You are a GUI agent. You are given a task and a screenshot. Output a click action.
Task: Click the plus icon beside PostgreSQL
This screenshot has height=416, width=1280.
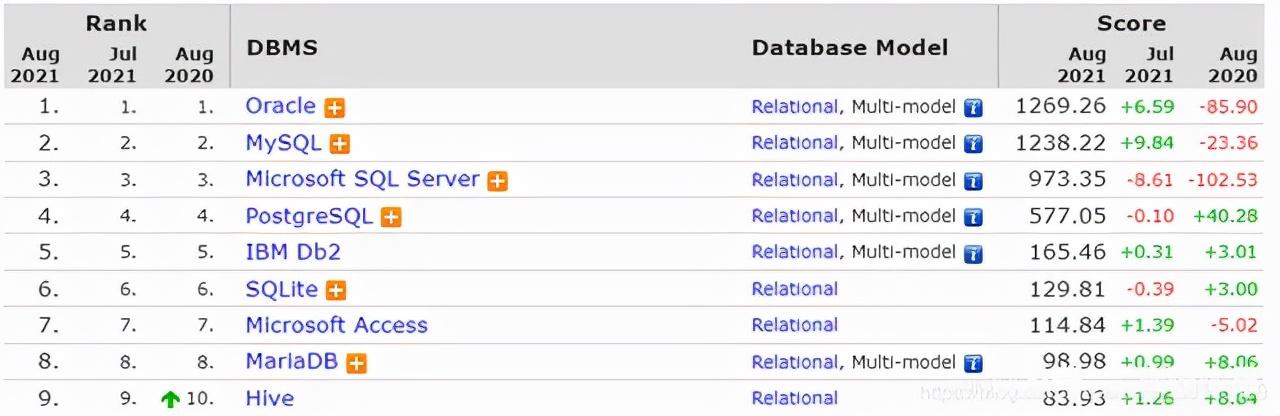point(391,217)
